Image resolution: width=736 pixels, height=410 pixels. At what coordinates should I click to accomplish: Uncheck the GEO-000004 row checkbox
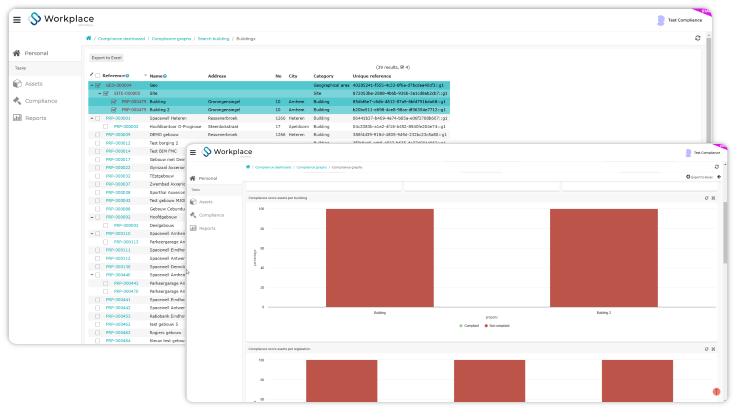[x=98, y=85]
